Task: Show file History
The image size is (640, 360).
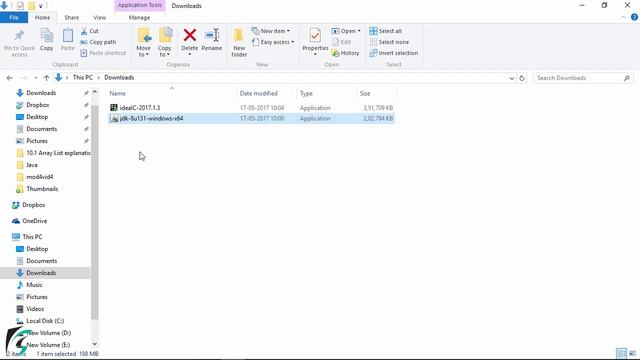Action: 346,53
